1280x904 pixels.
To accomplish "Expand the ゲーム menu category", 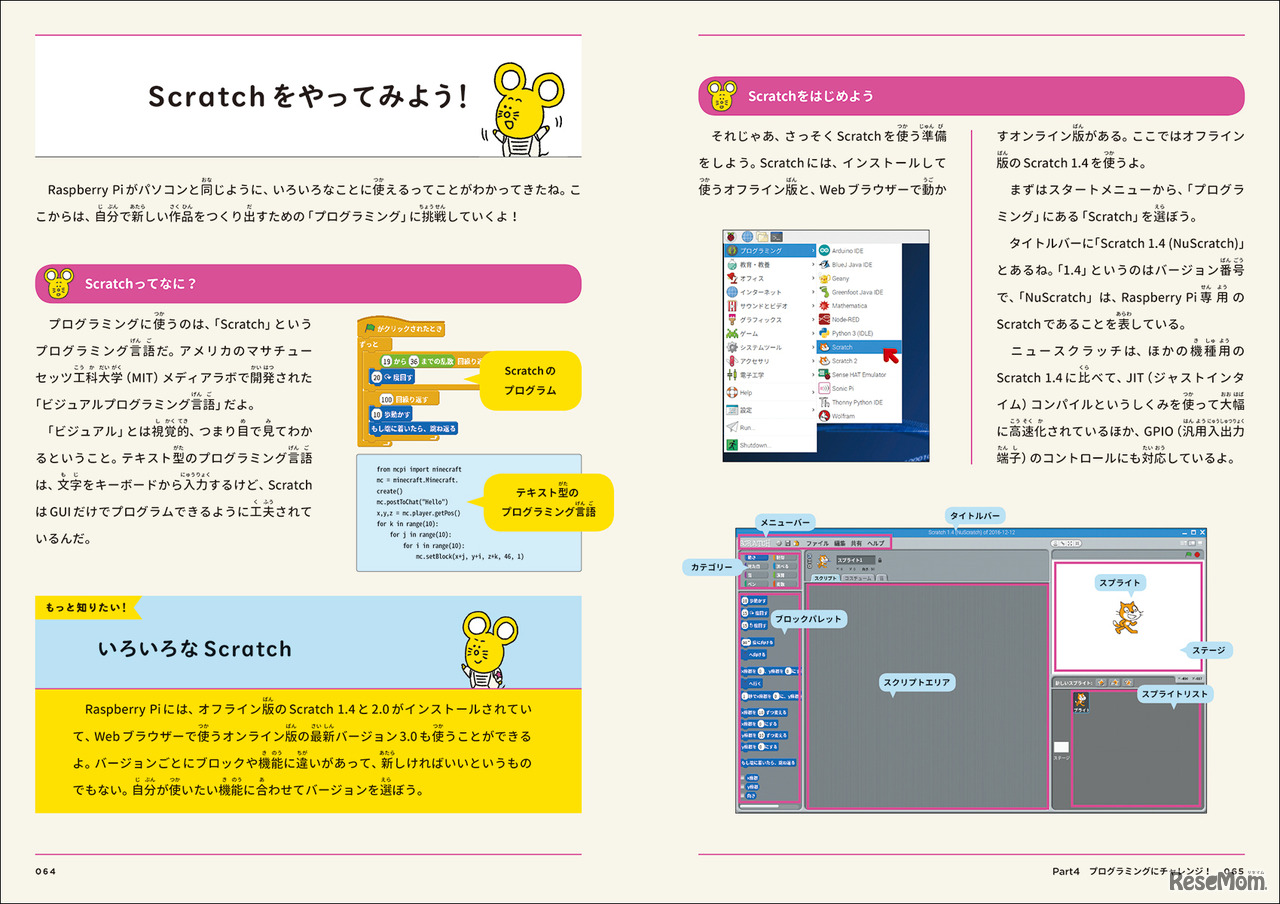I will 770,333.
